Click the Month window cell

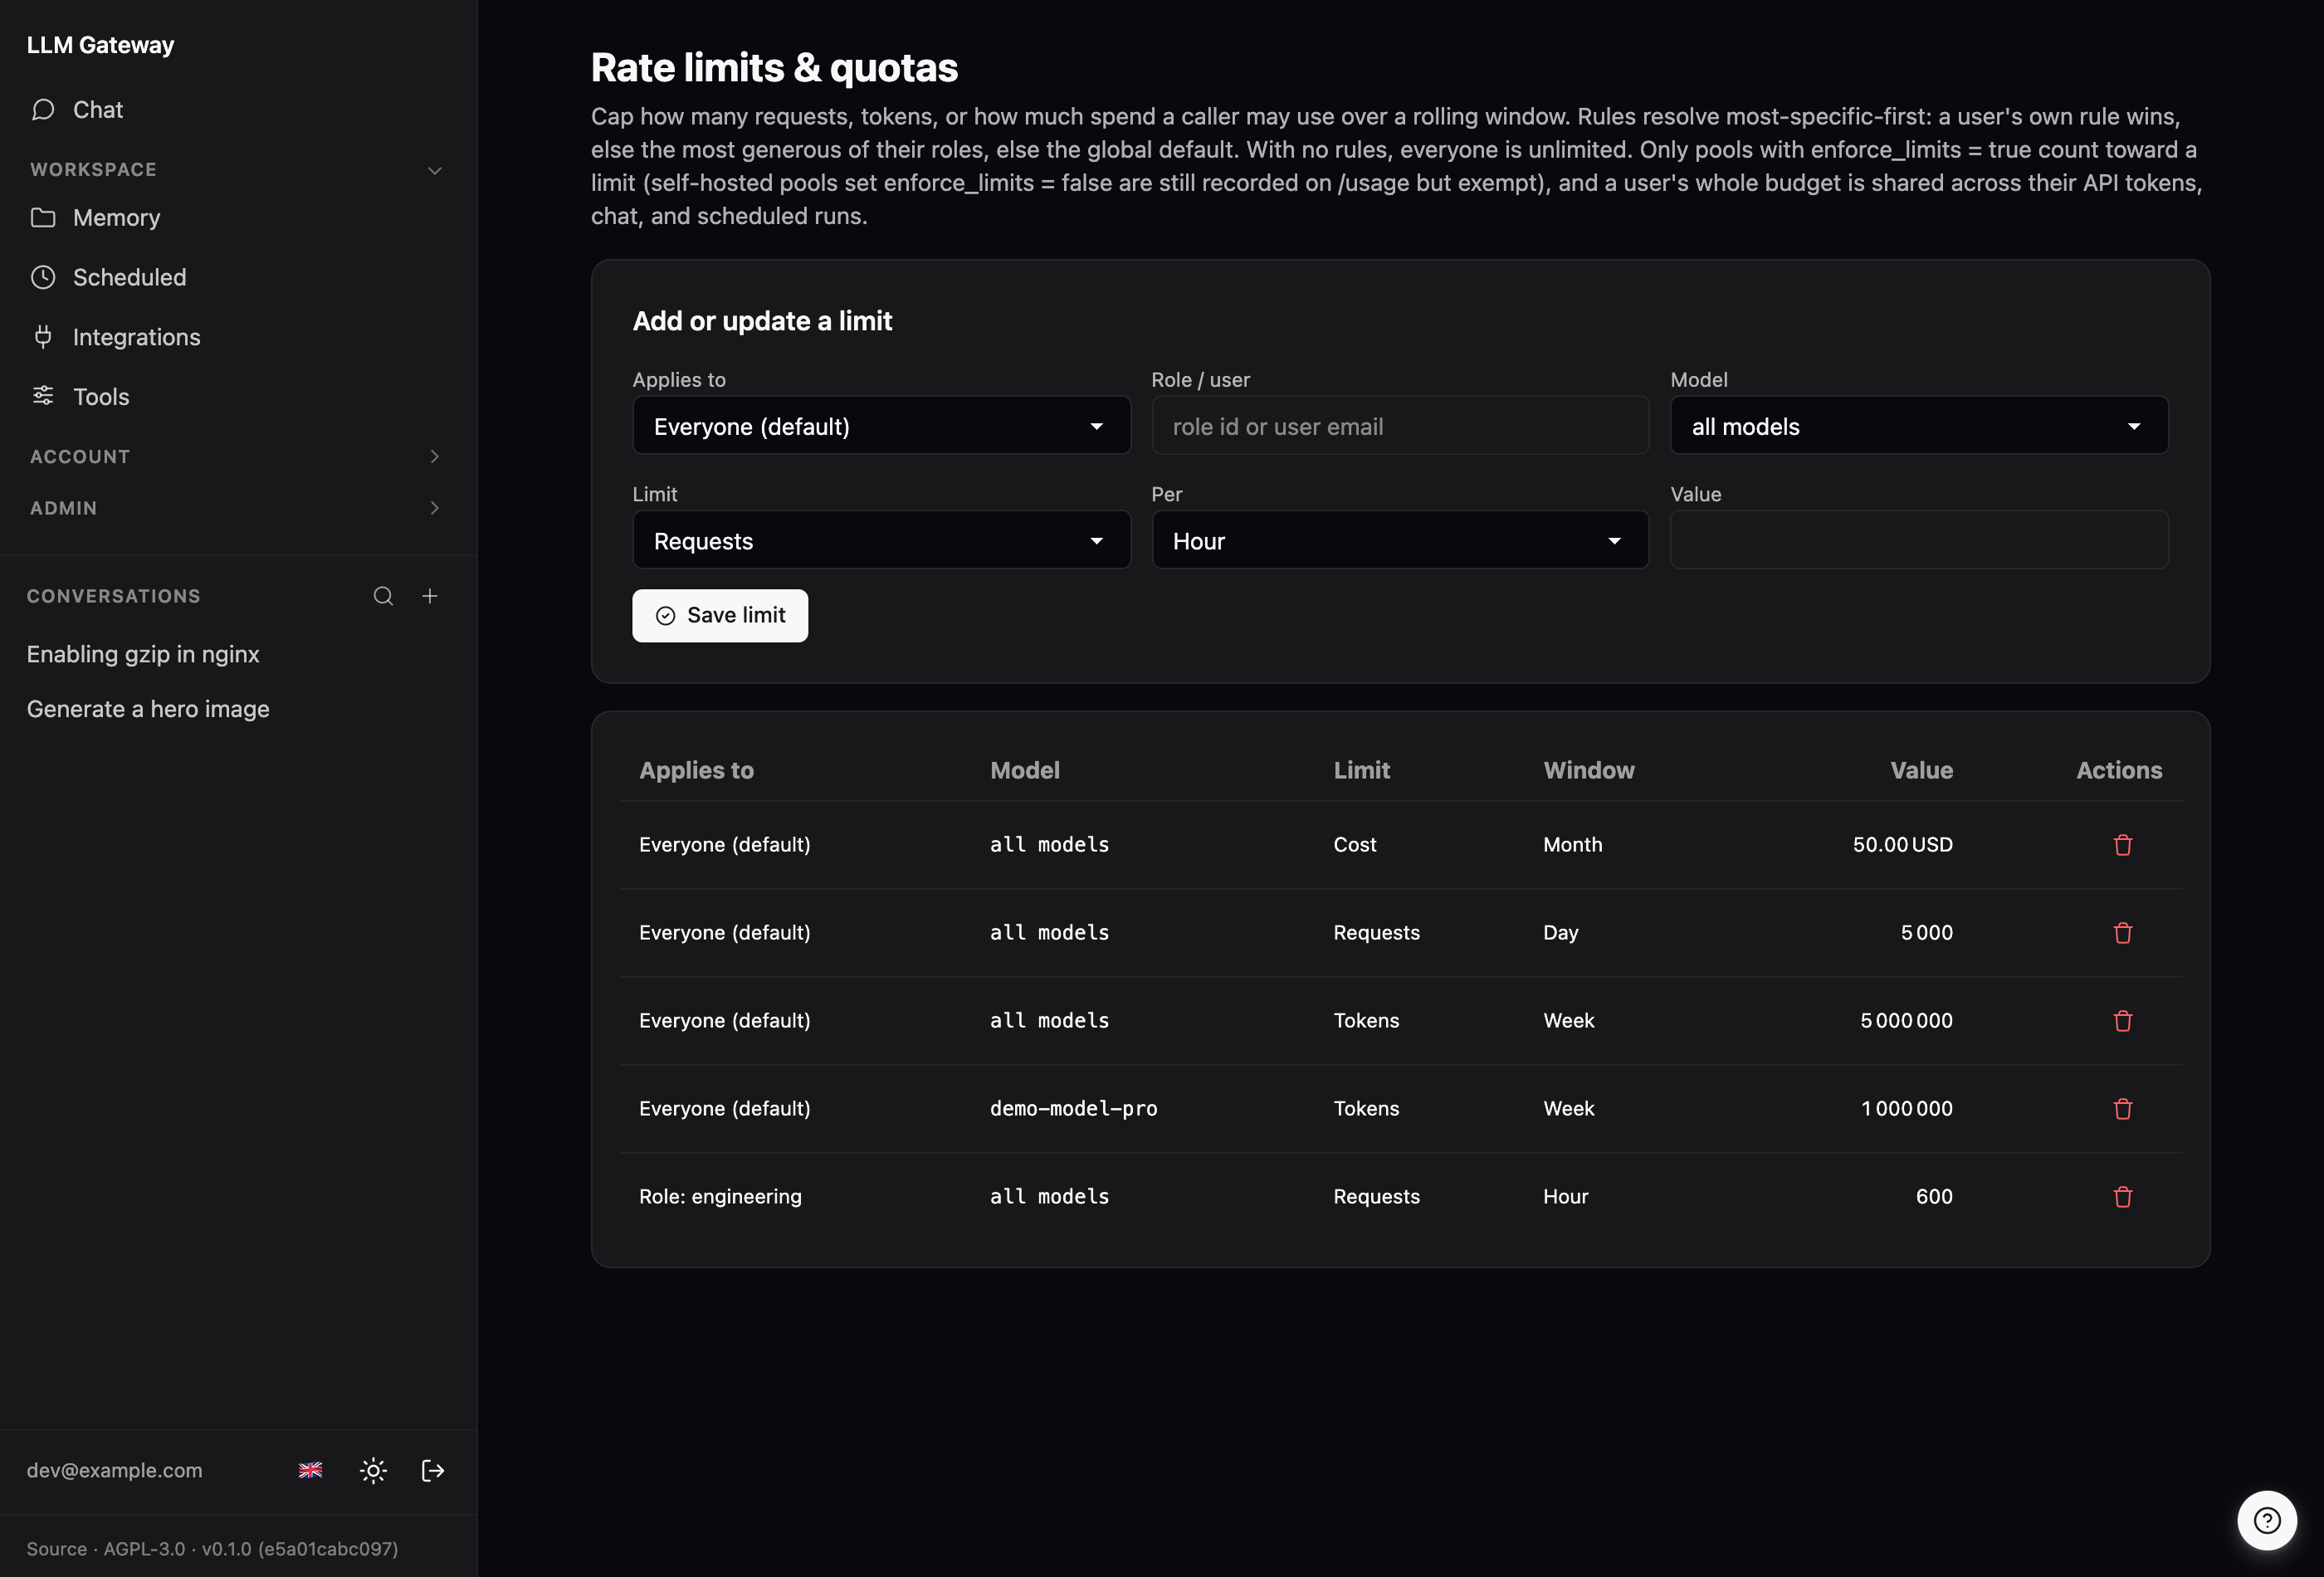pos(1572,845)
